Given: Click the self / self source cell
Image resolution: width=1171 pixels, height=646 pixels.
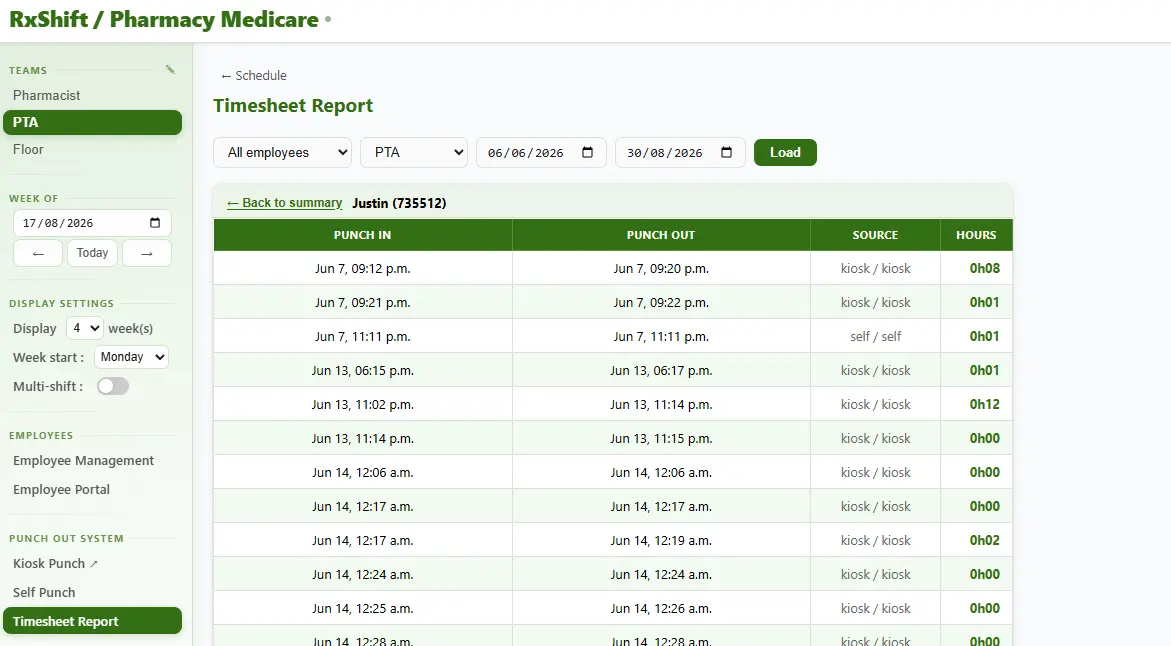Looking at the screenshot, I should 875,337.
